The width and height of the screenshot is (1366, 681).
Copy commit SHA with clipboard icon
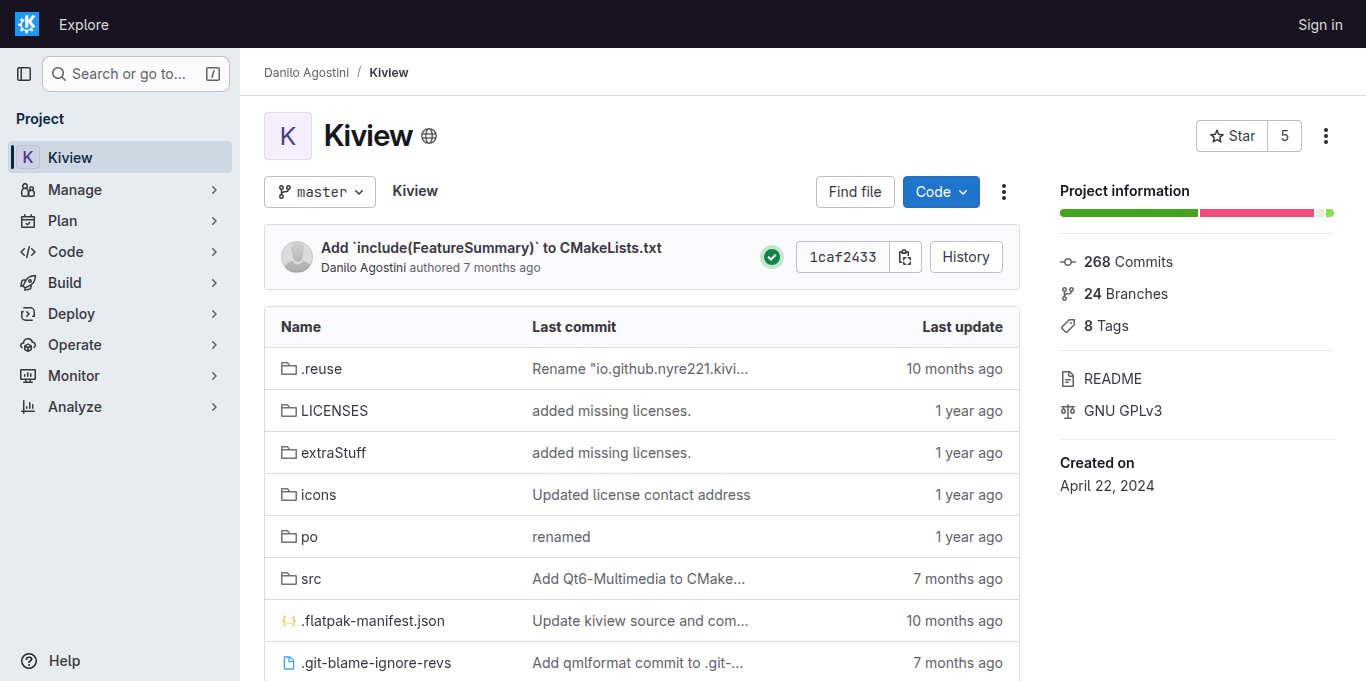click(905, 257)
